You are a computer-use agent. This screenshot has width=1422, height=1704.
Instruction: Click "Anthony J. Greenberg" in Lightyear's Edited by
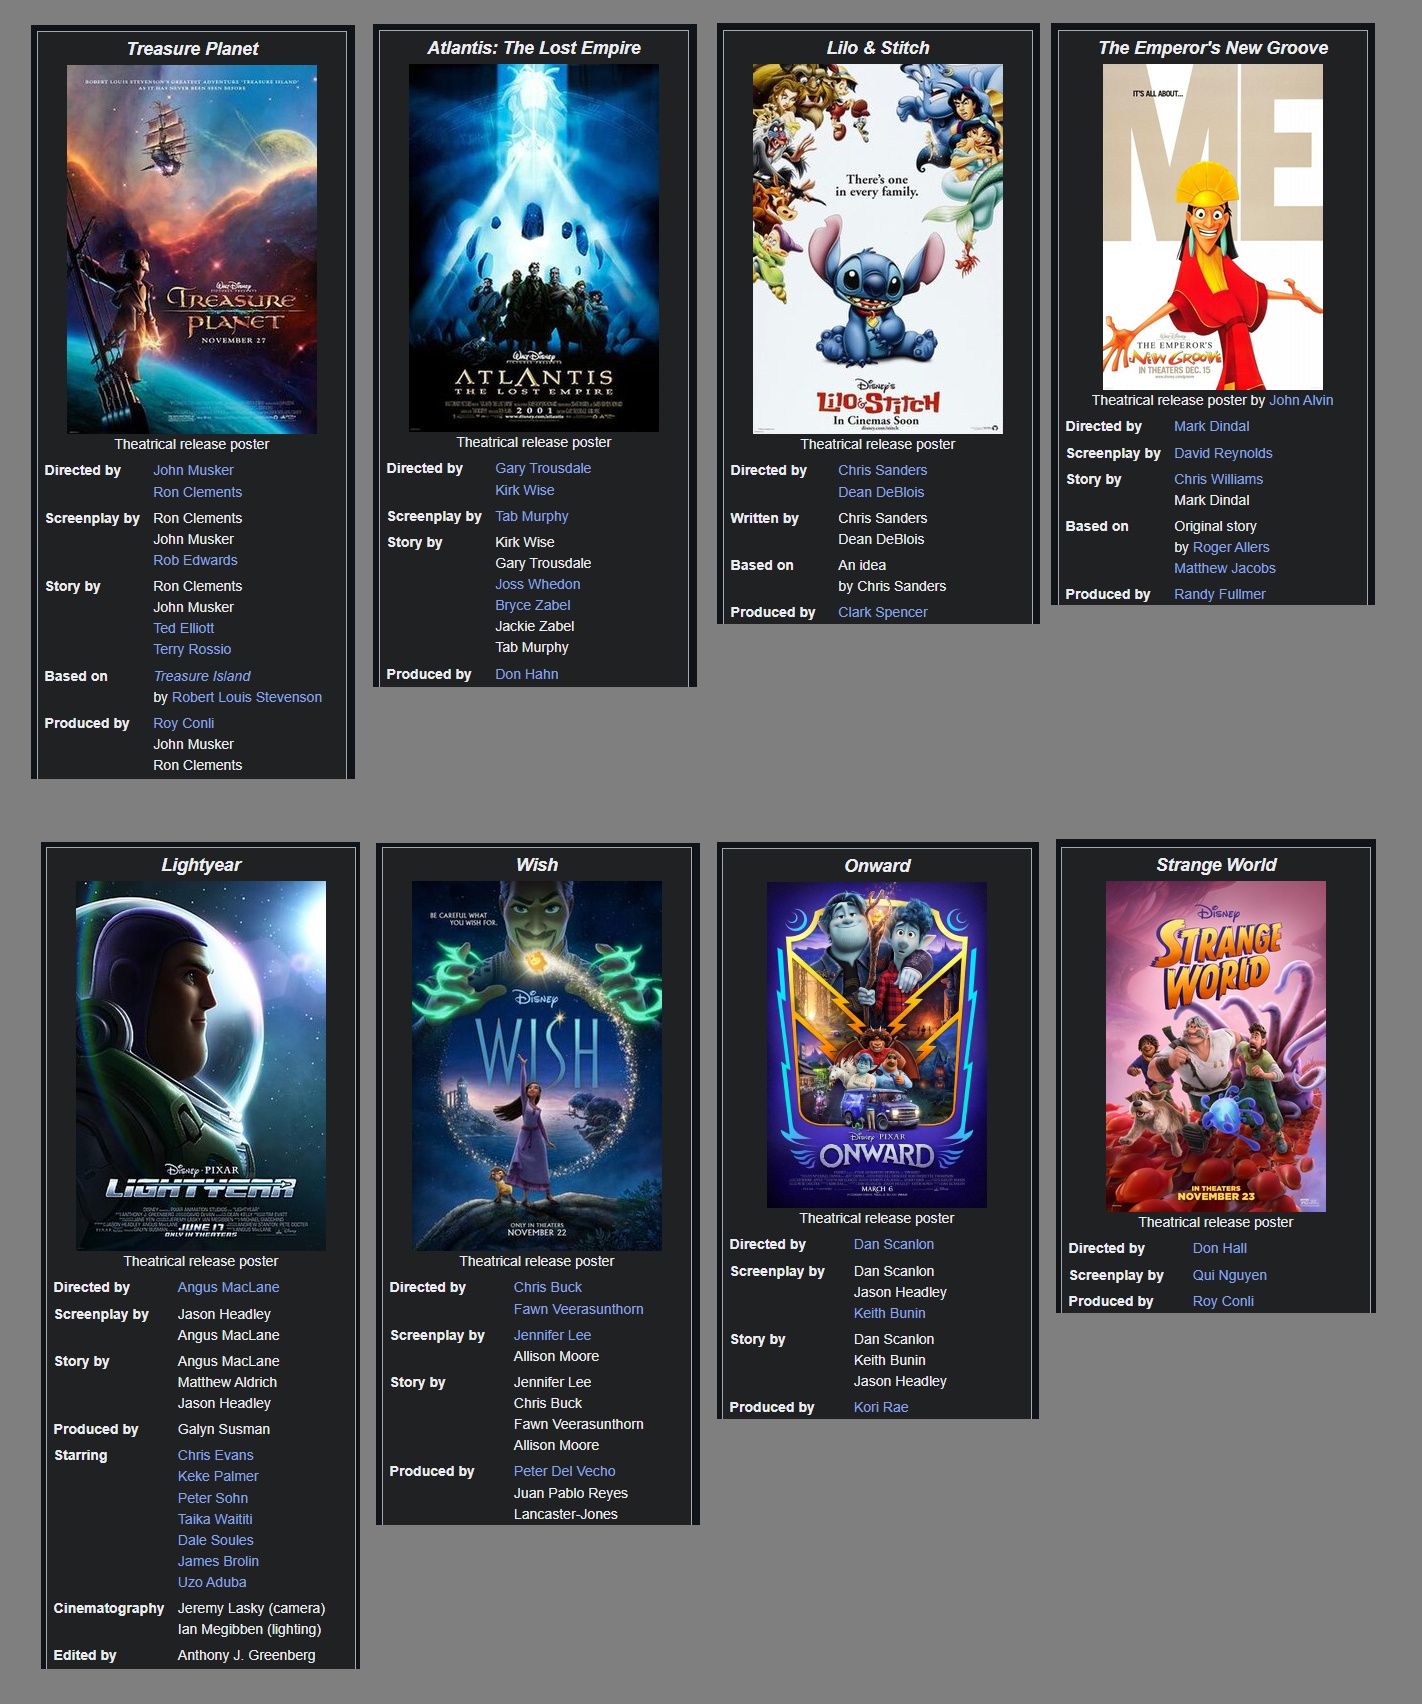pos(246,1655)
